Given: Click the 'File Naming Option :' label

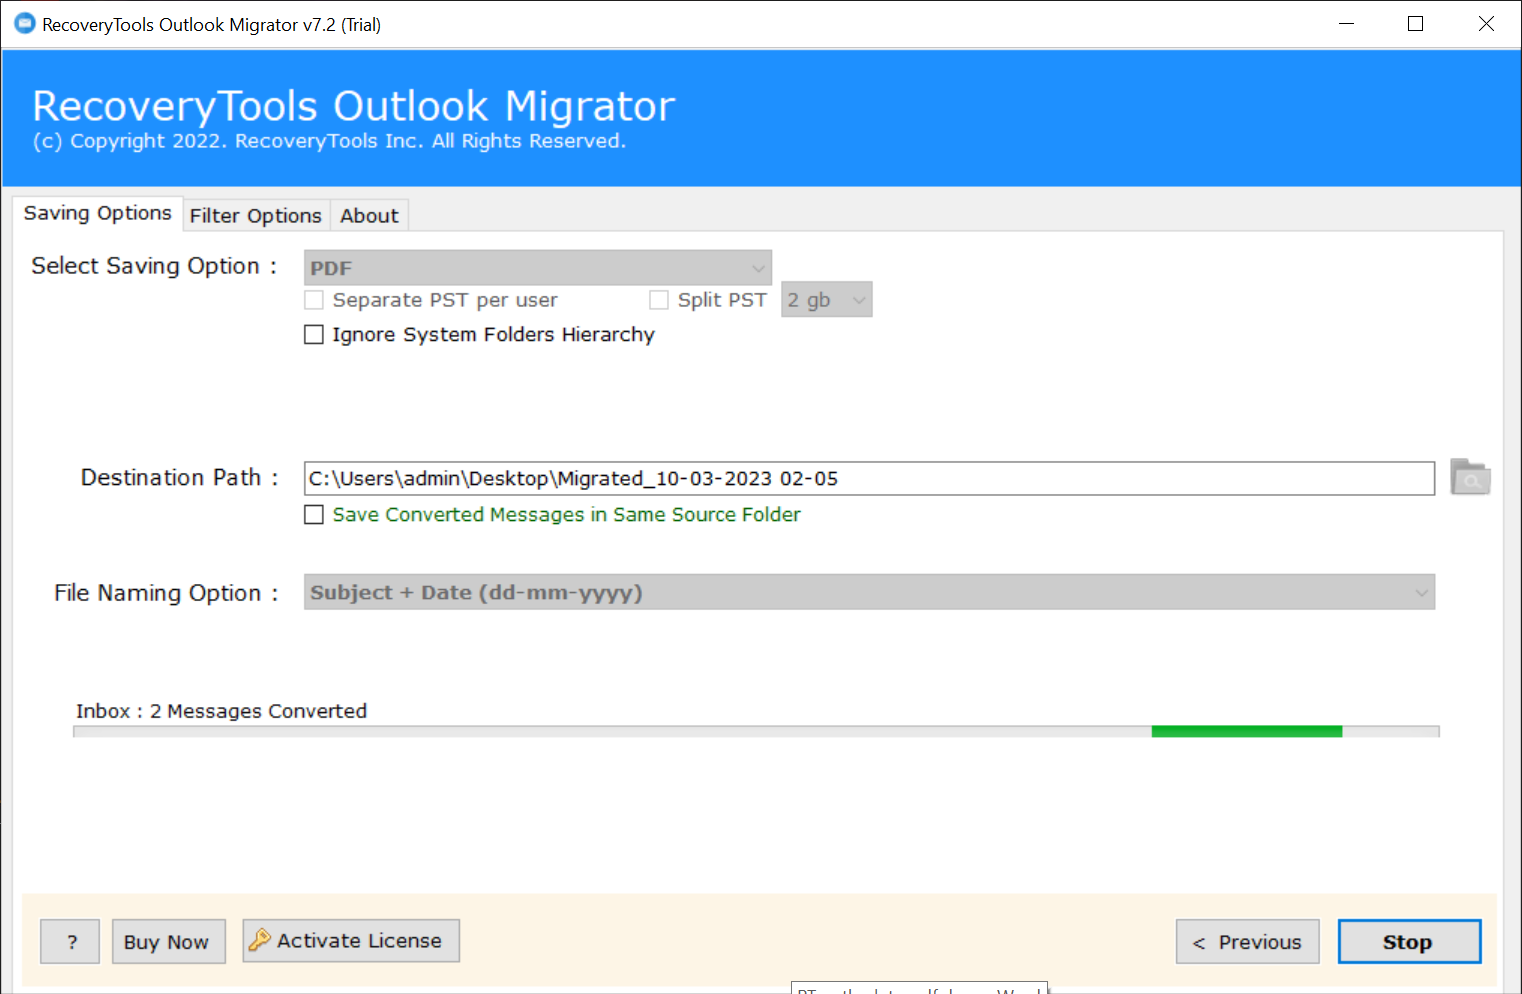Looking at the screenshot, I should tap(166, 593).
